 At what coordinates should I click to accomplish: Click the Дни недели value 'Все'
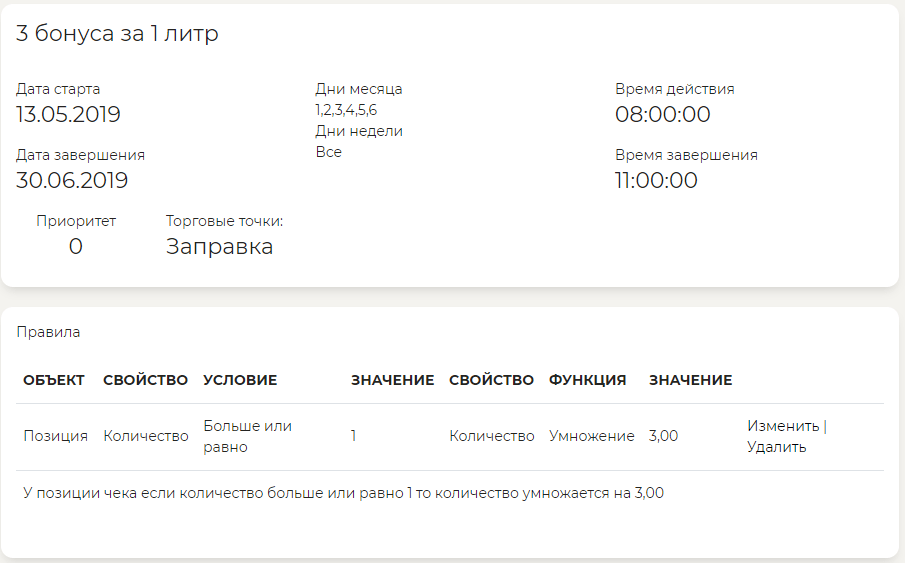click(328, 152)
